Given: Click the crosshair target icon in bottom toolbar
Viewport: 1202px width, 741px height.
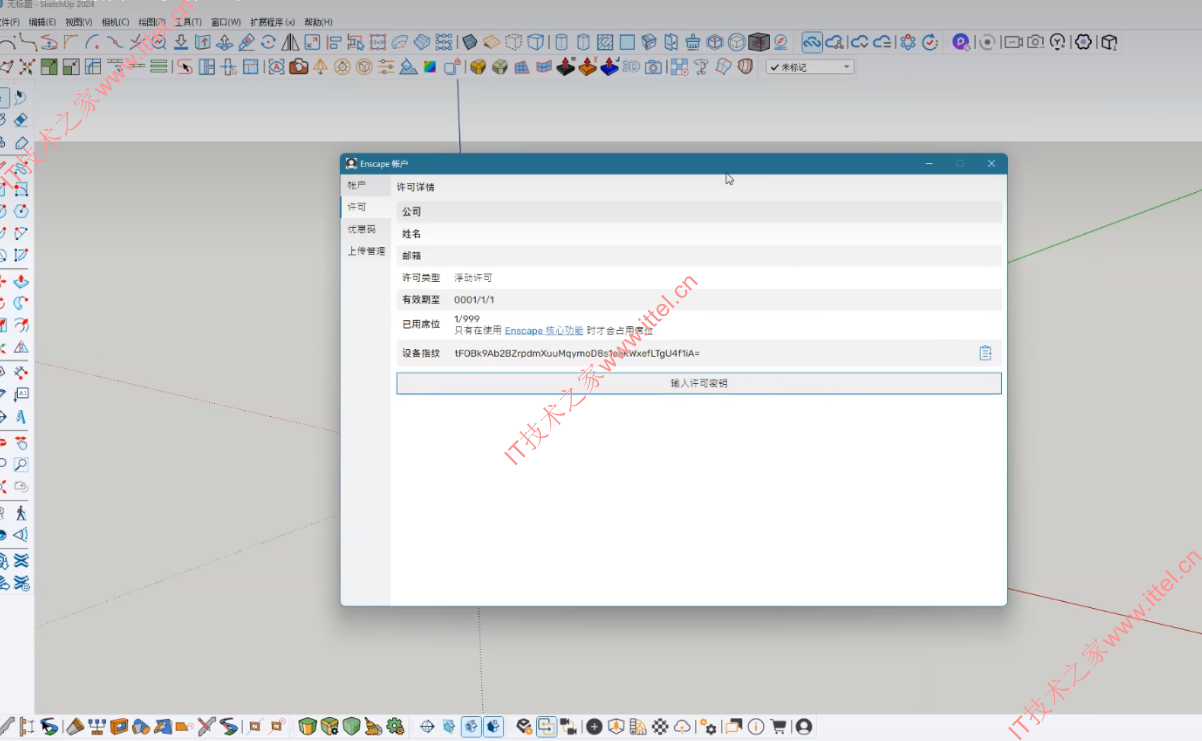Looking at the screenshot, I should point(427,726).
